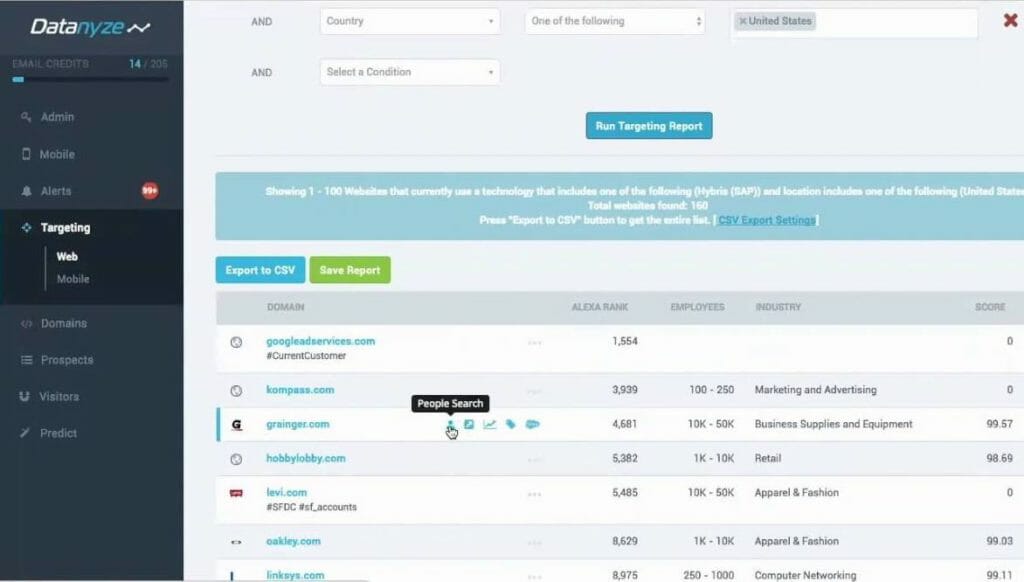
Task: Open the actions dots for googleadservices.com
Action: 534,343
